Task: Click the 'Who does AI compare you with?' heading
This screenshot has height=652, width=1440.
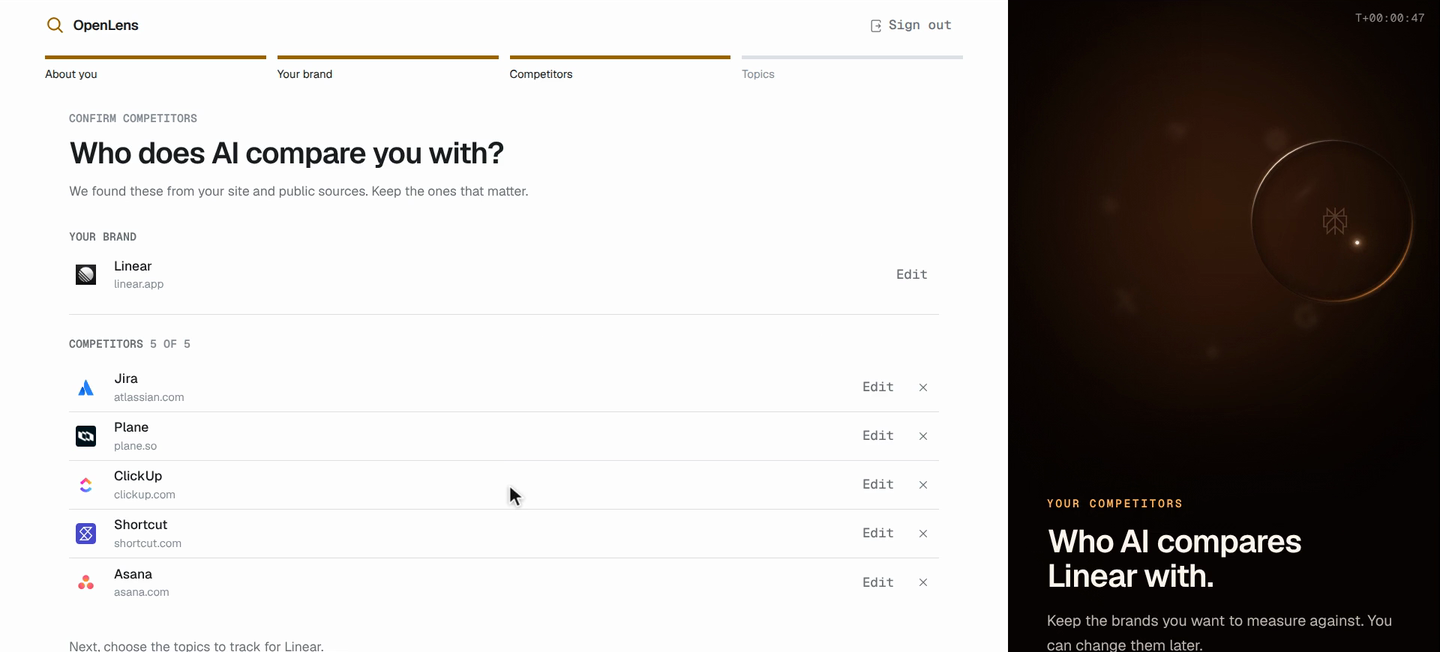Action: tap(287, 153)
